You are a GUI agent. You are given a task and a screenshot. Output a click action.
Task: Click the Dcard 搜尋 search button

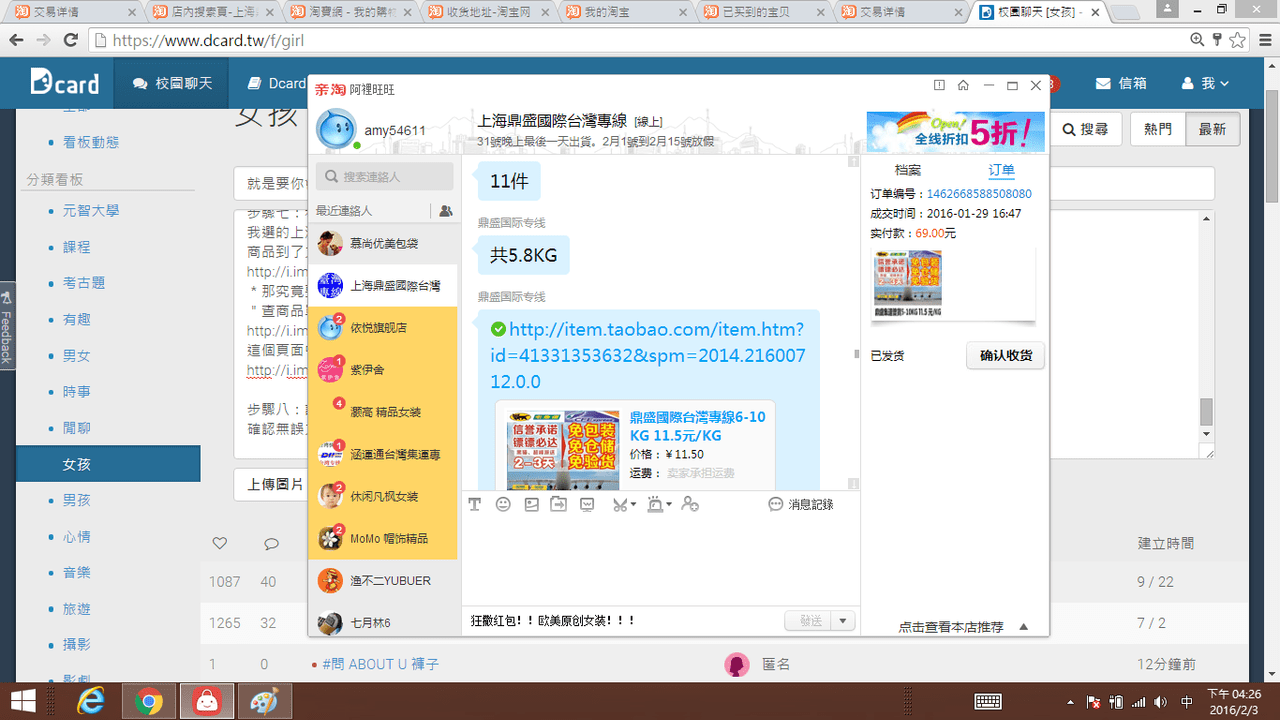point(1085,129)
